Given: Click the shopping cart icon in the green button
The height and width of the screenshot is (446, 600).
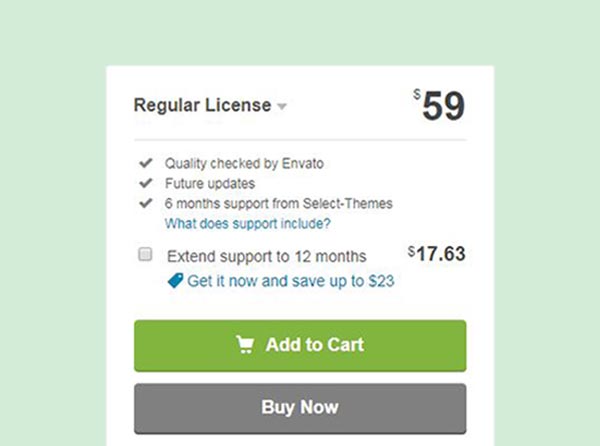Looking at the screenshot, I should [x=245, y=345].
